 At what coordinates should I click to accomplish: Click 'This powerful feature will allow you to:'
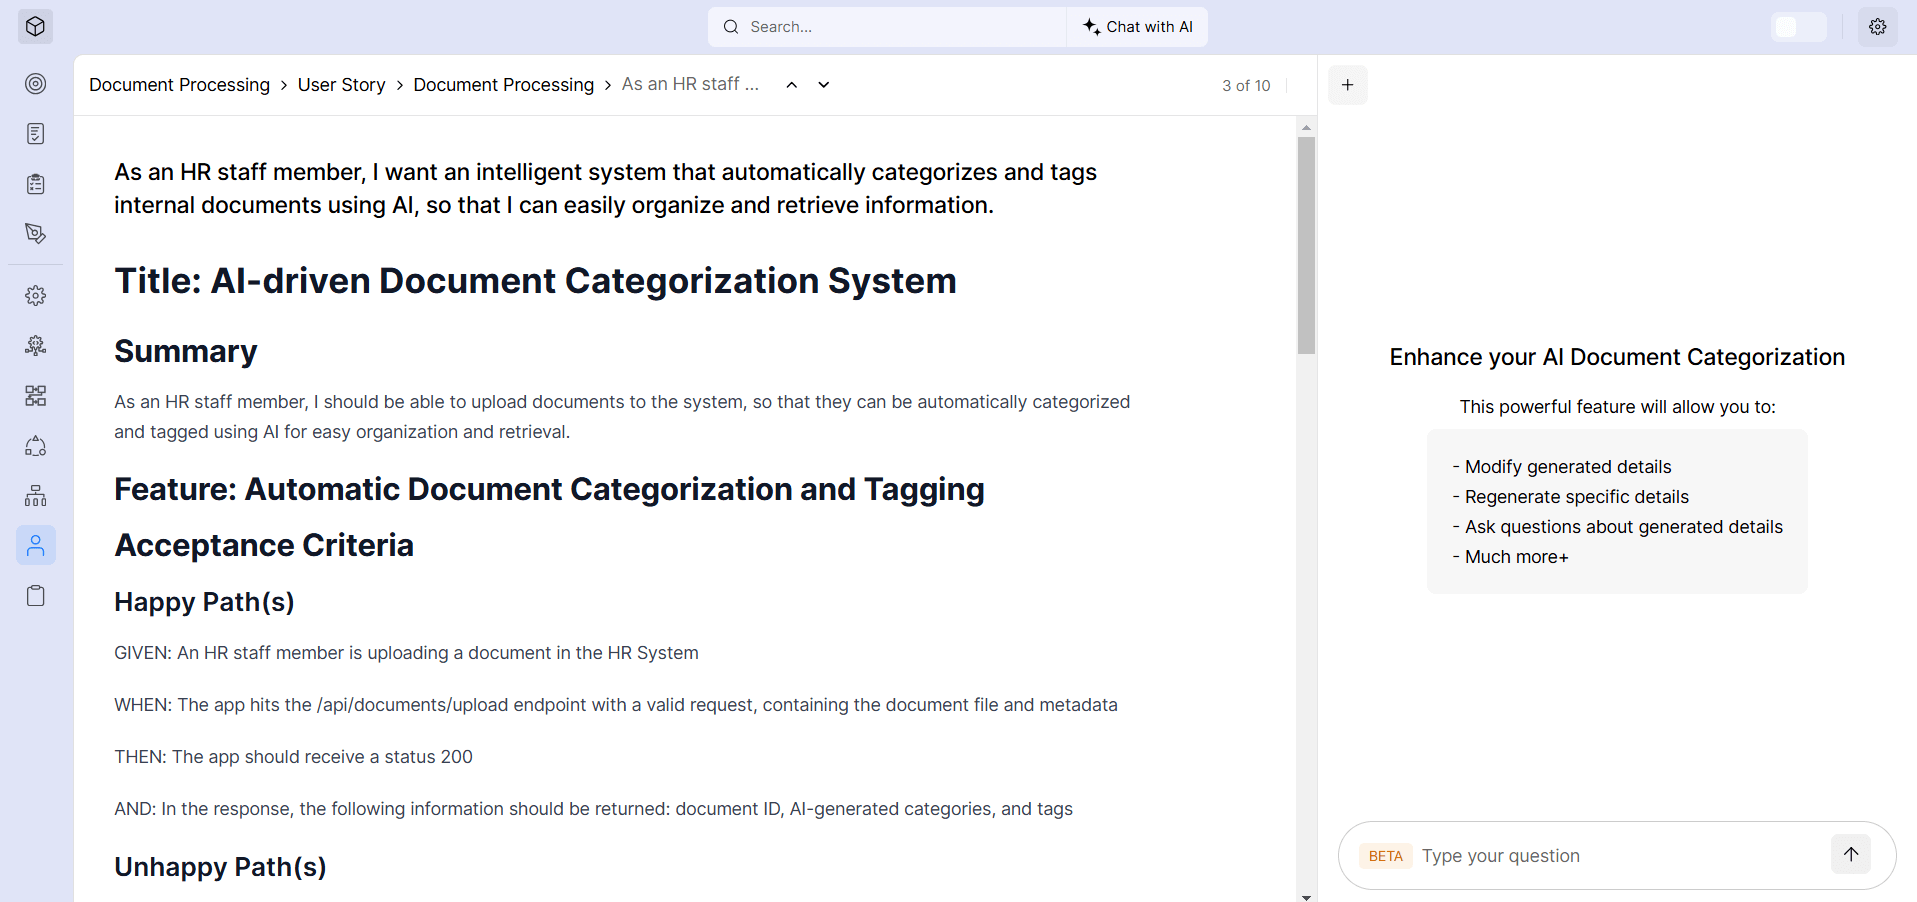click(x=1617, y=407)
